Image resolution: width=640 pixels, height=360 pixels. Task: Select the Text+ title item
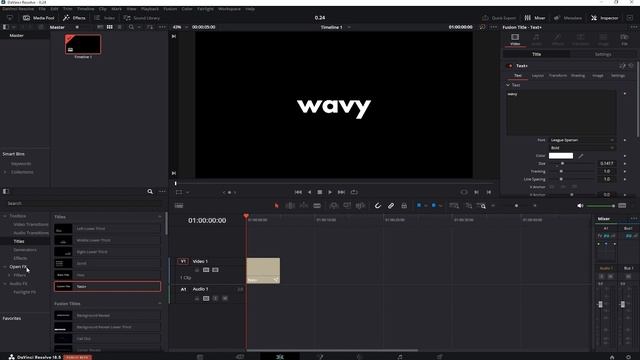107,287
